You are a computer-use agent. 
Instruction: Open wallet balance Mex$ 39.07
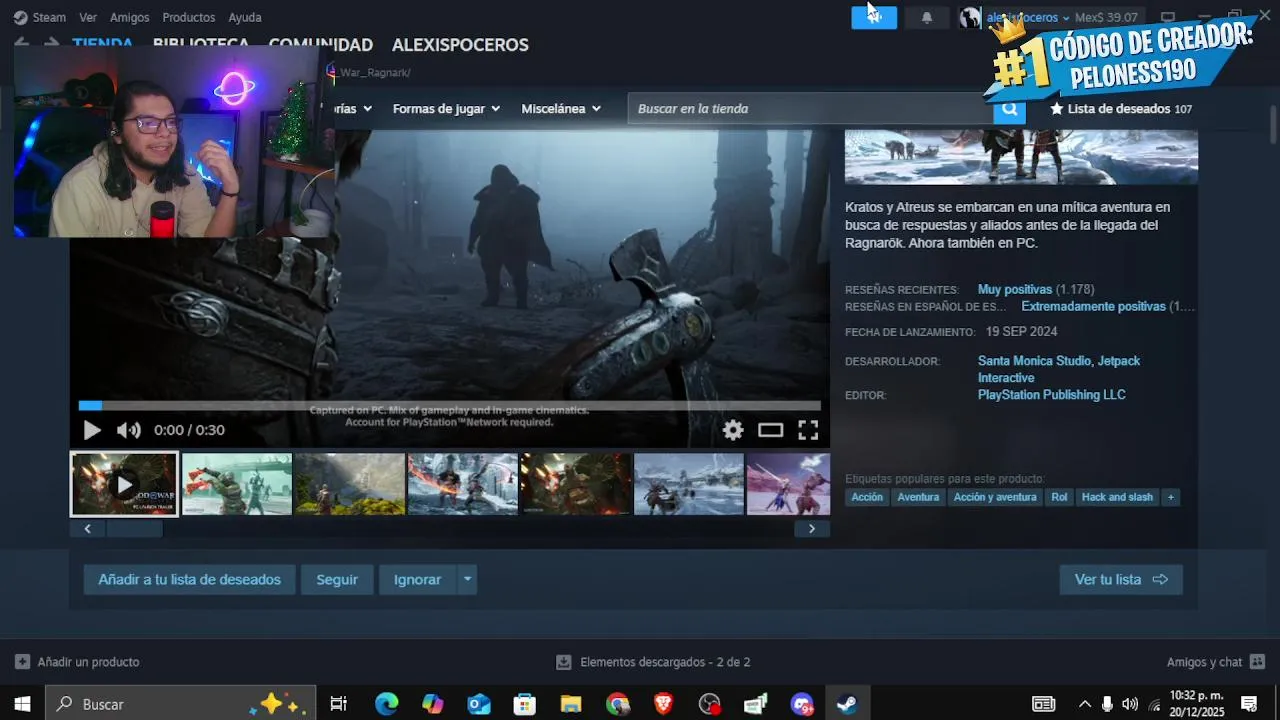point(1106,17)
